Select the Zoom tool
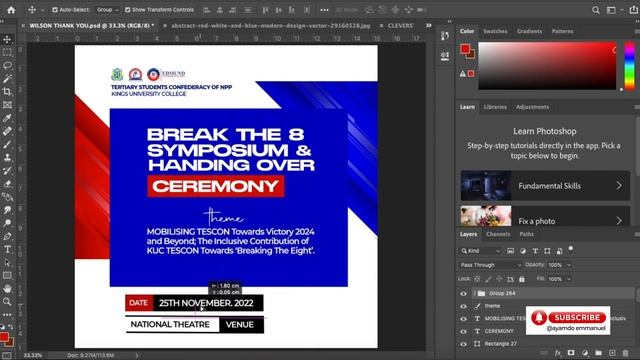This screenshot has width=640, height=360. pyautogui.click(x=7, y=302)
